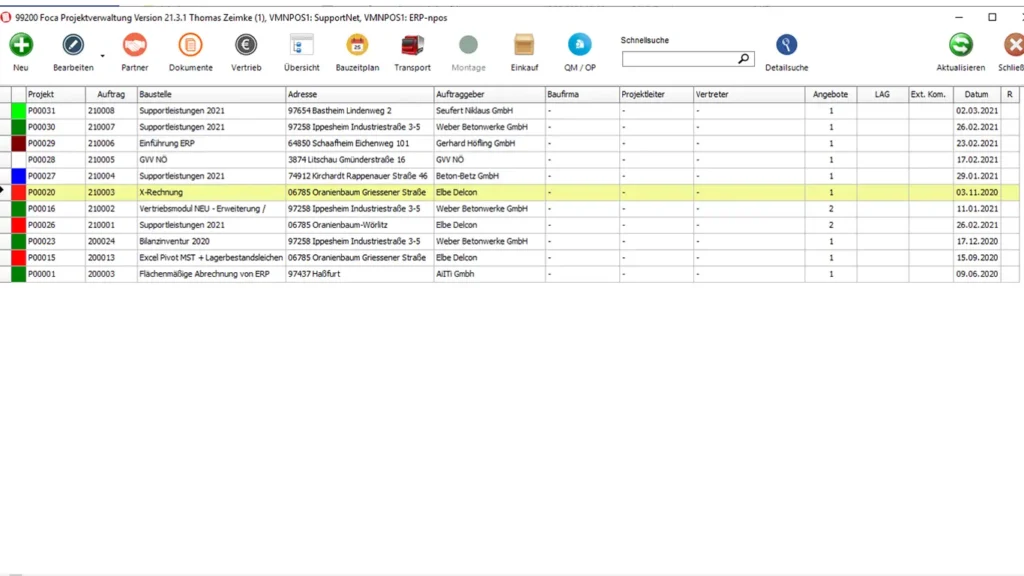Screen dimensions: 1024x576
Task: Sort by the Datum column header
Action: (976, 94)
